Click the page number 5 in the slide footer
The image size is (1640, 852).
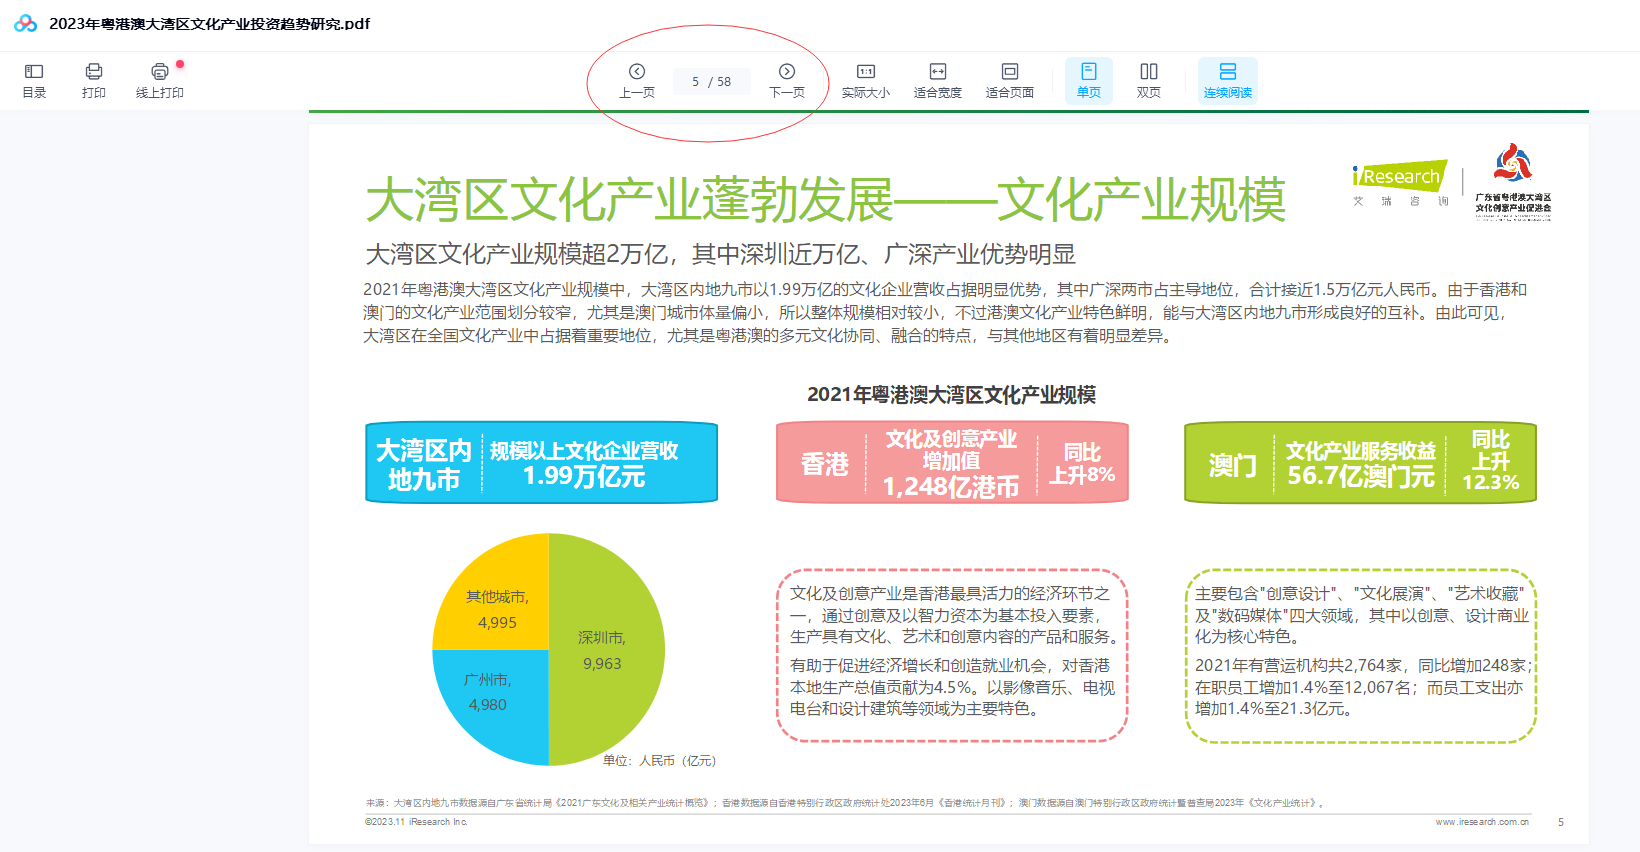click(x=1561, y=822)
